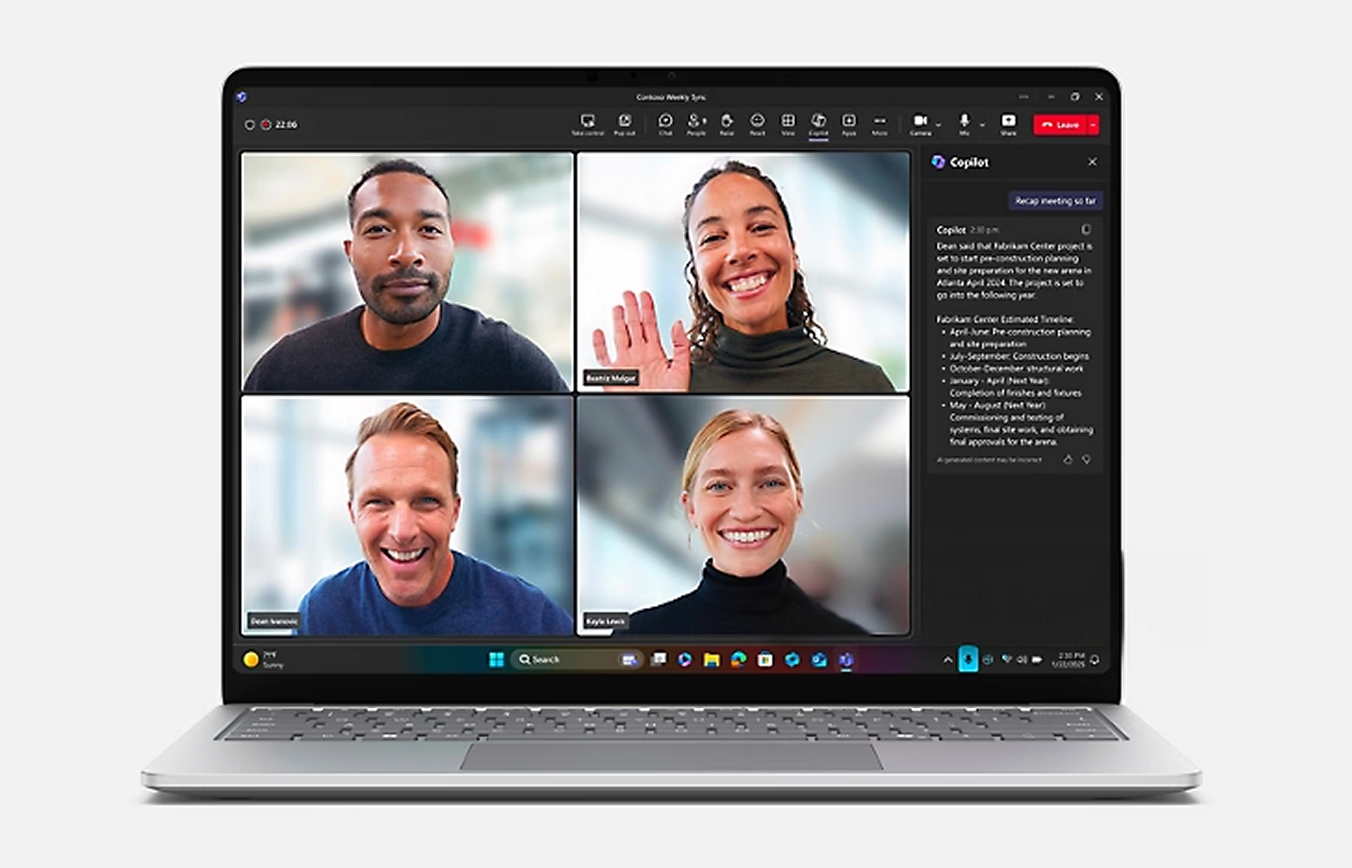Toggle the Copilot panel from the toolbar

tap(818, 124)
